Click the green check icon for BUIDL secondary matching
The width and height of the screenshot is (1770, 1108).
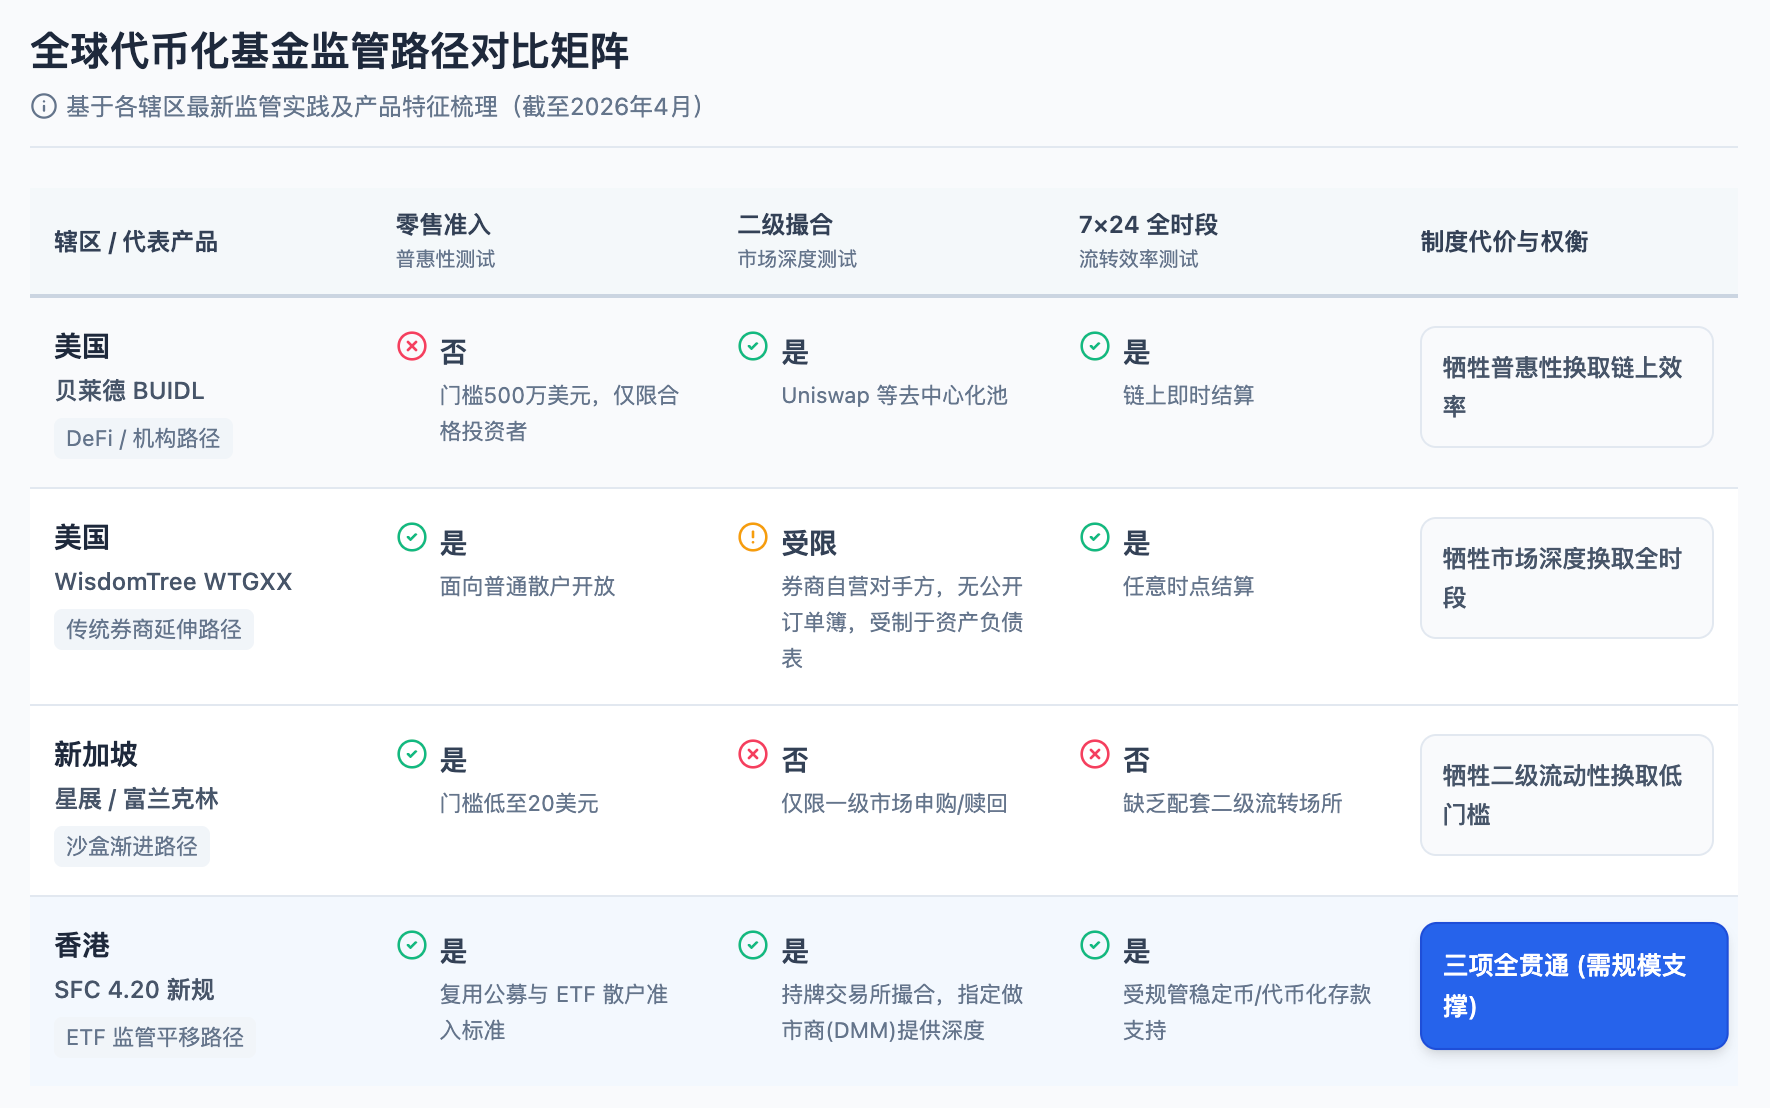[x=753, y=346]
